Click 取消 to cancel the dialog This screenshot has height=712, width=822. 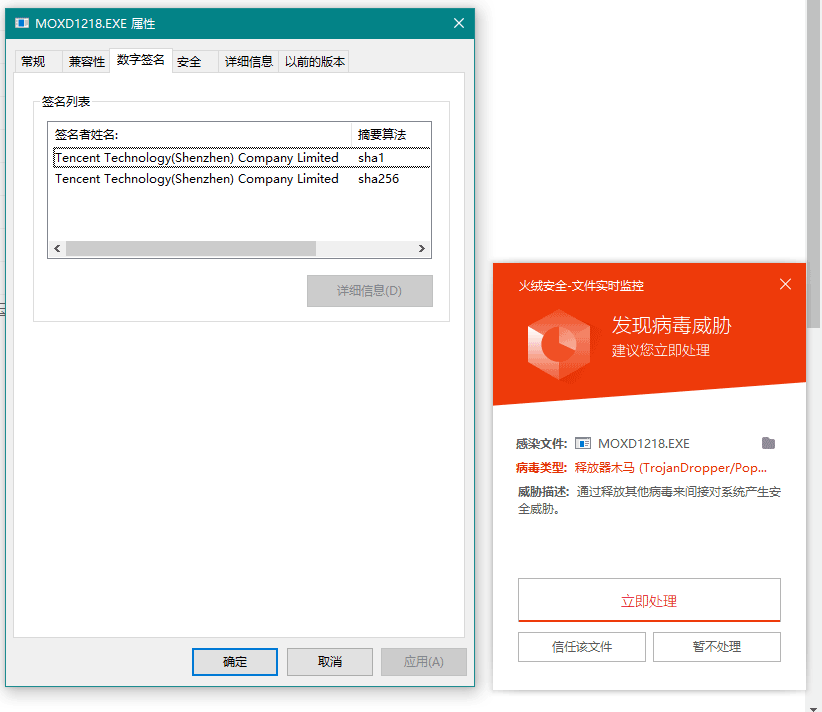(x=329, y=661)
